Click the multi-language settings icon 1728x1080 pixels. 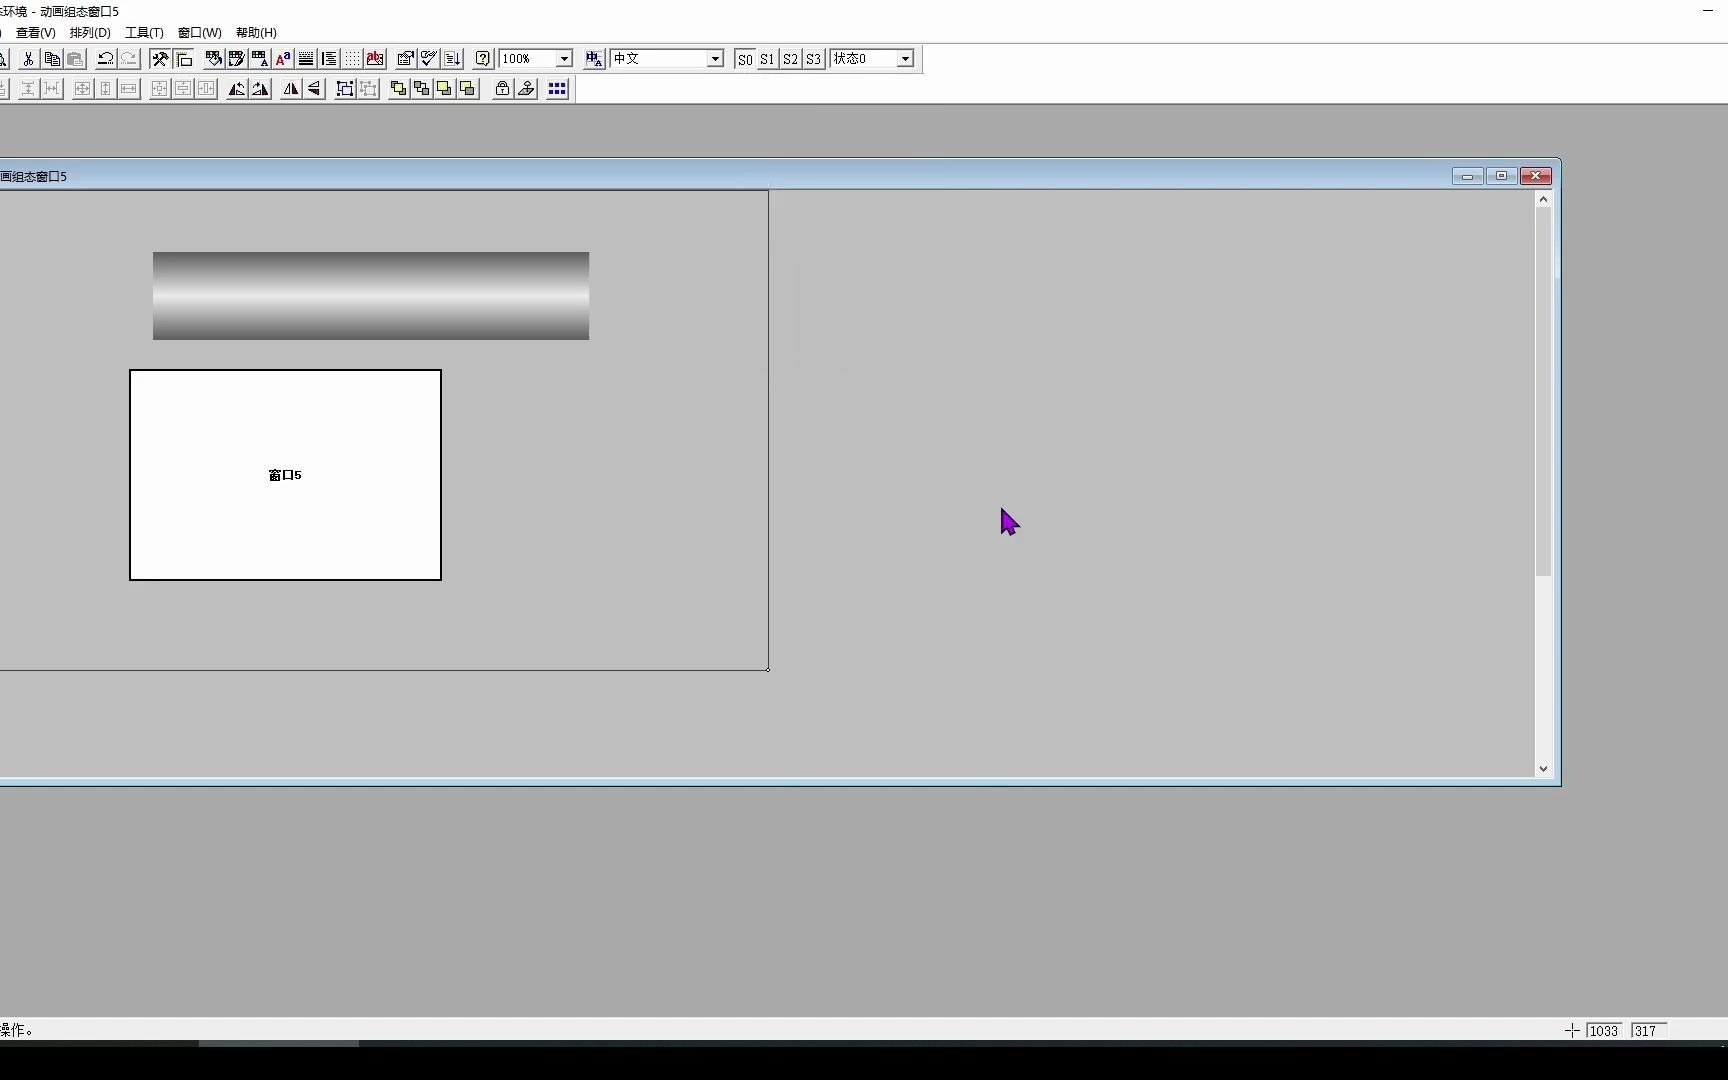594,59
